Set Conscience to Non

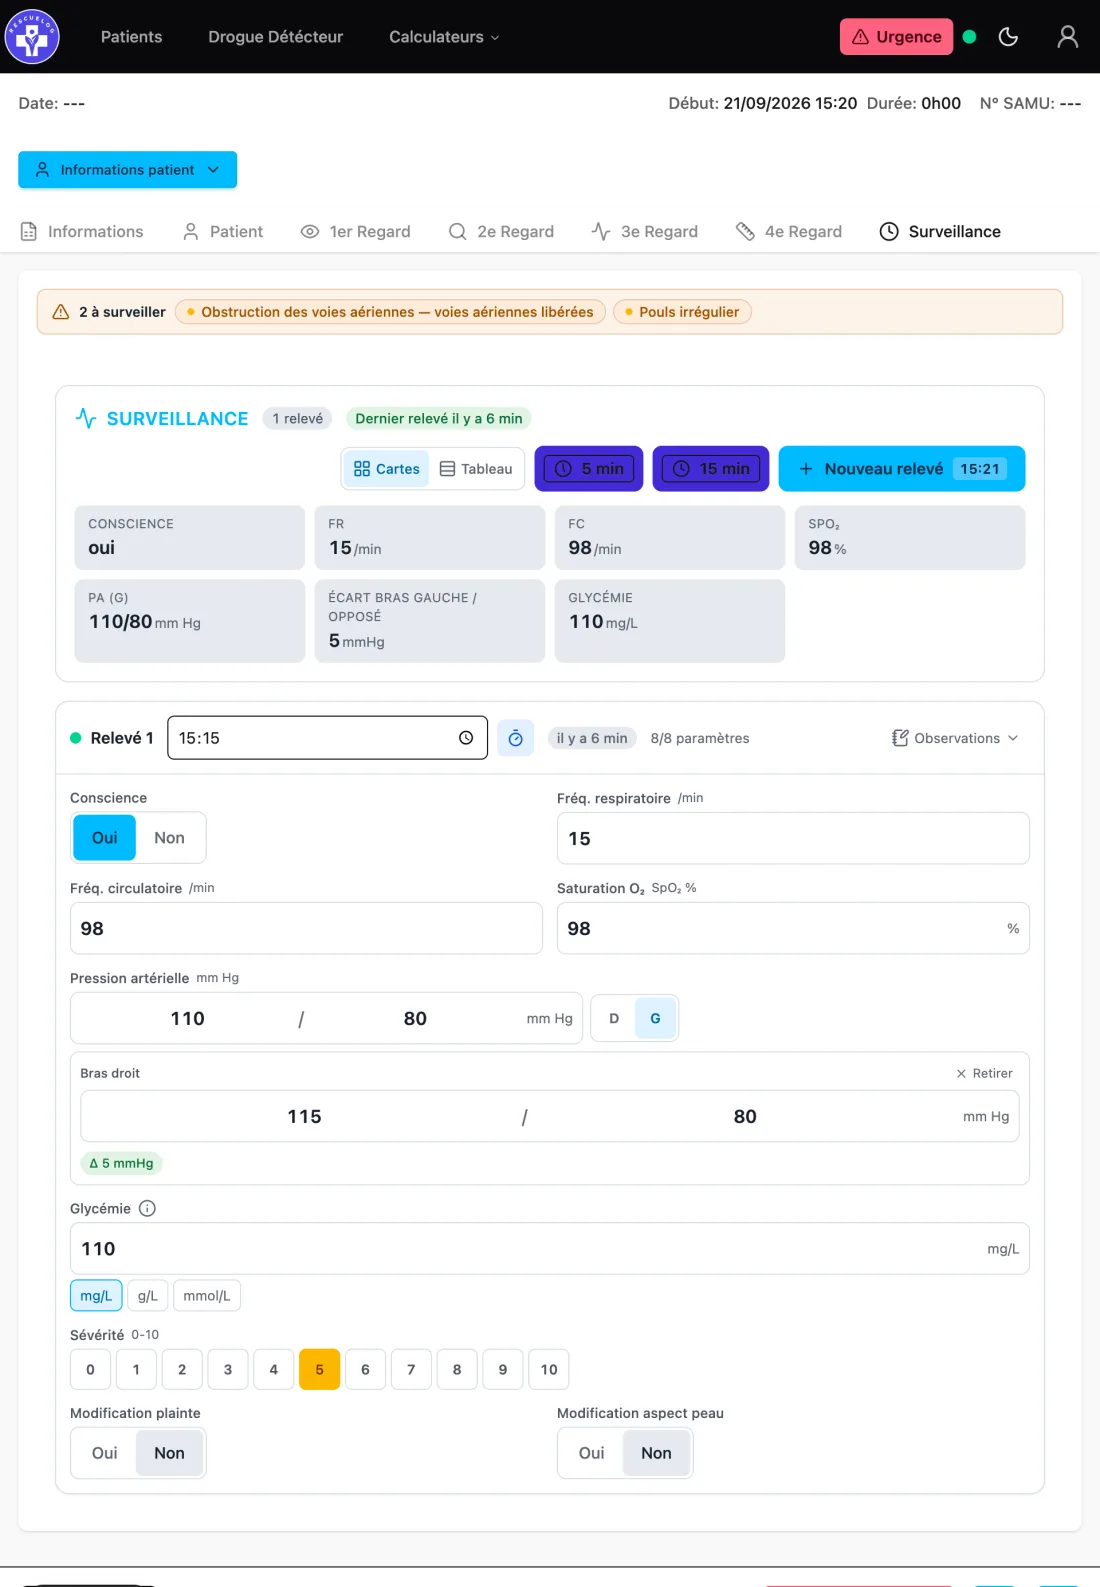point(169,838)
